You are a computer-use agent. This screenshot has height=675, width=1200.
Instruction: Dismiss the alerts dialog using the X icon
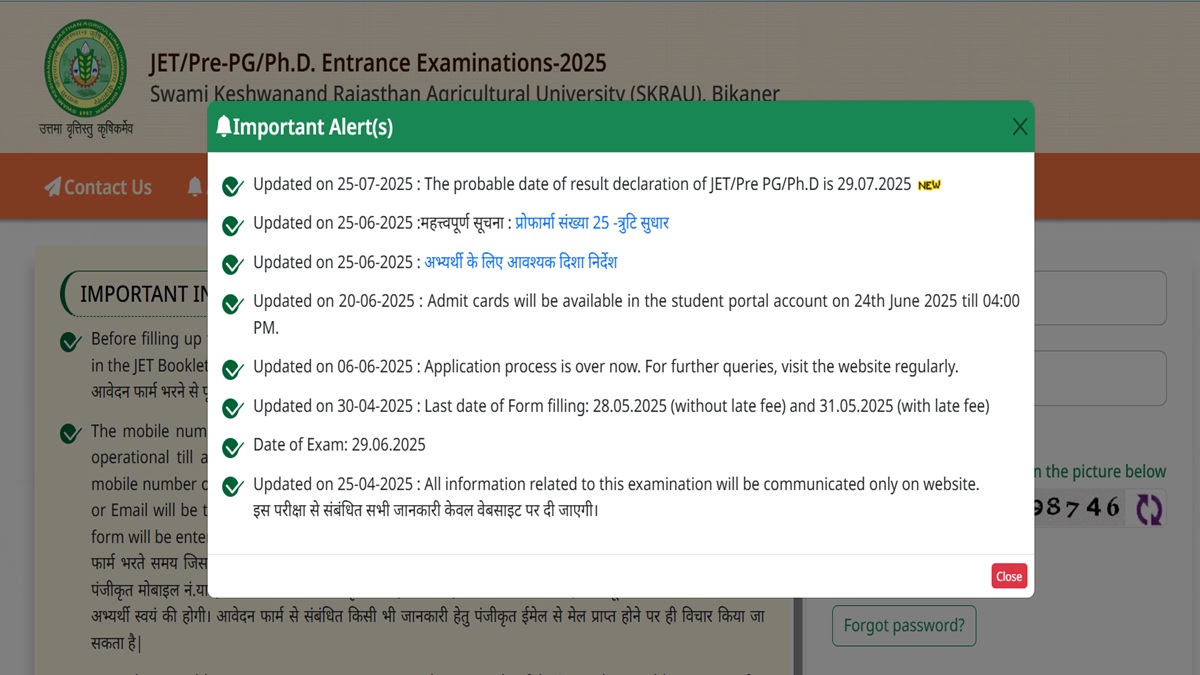(1019, 127)
